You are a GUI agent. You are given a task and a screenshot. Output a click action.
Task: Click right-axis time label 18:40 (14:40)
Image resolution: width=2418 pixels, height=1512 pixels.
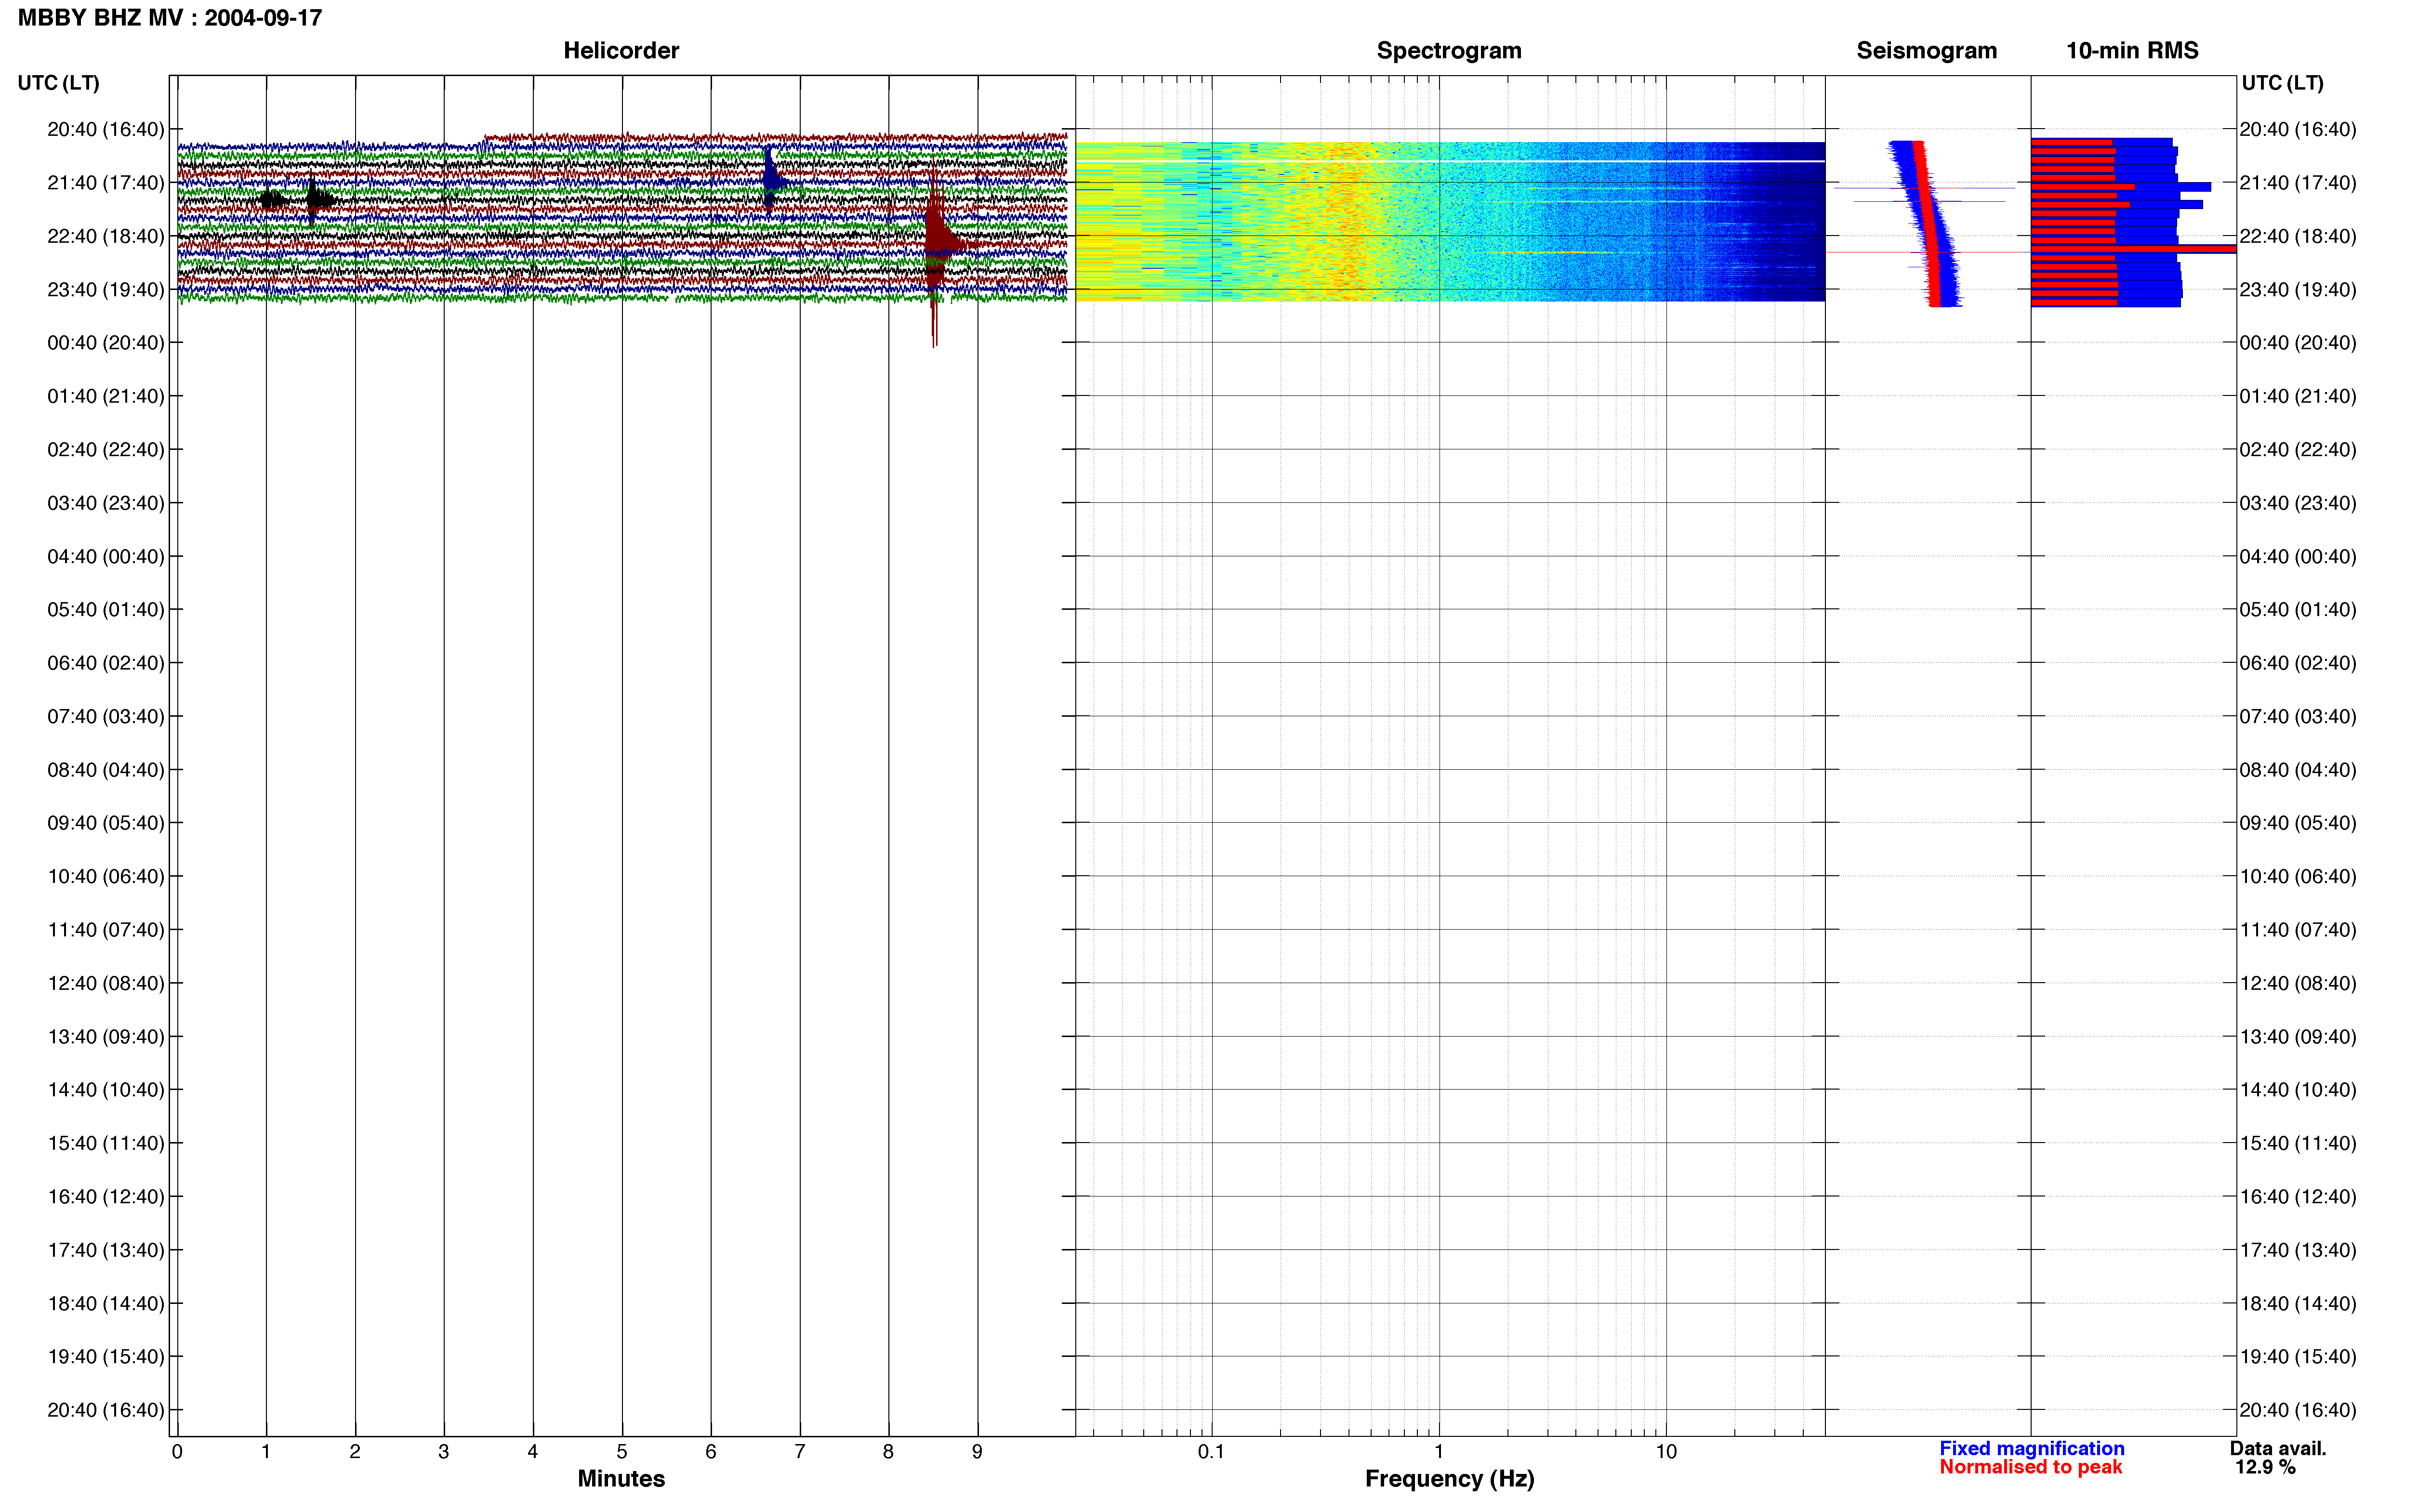[2297, 1304]
